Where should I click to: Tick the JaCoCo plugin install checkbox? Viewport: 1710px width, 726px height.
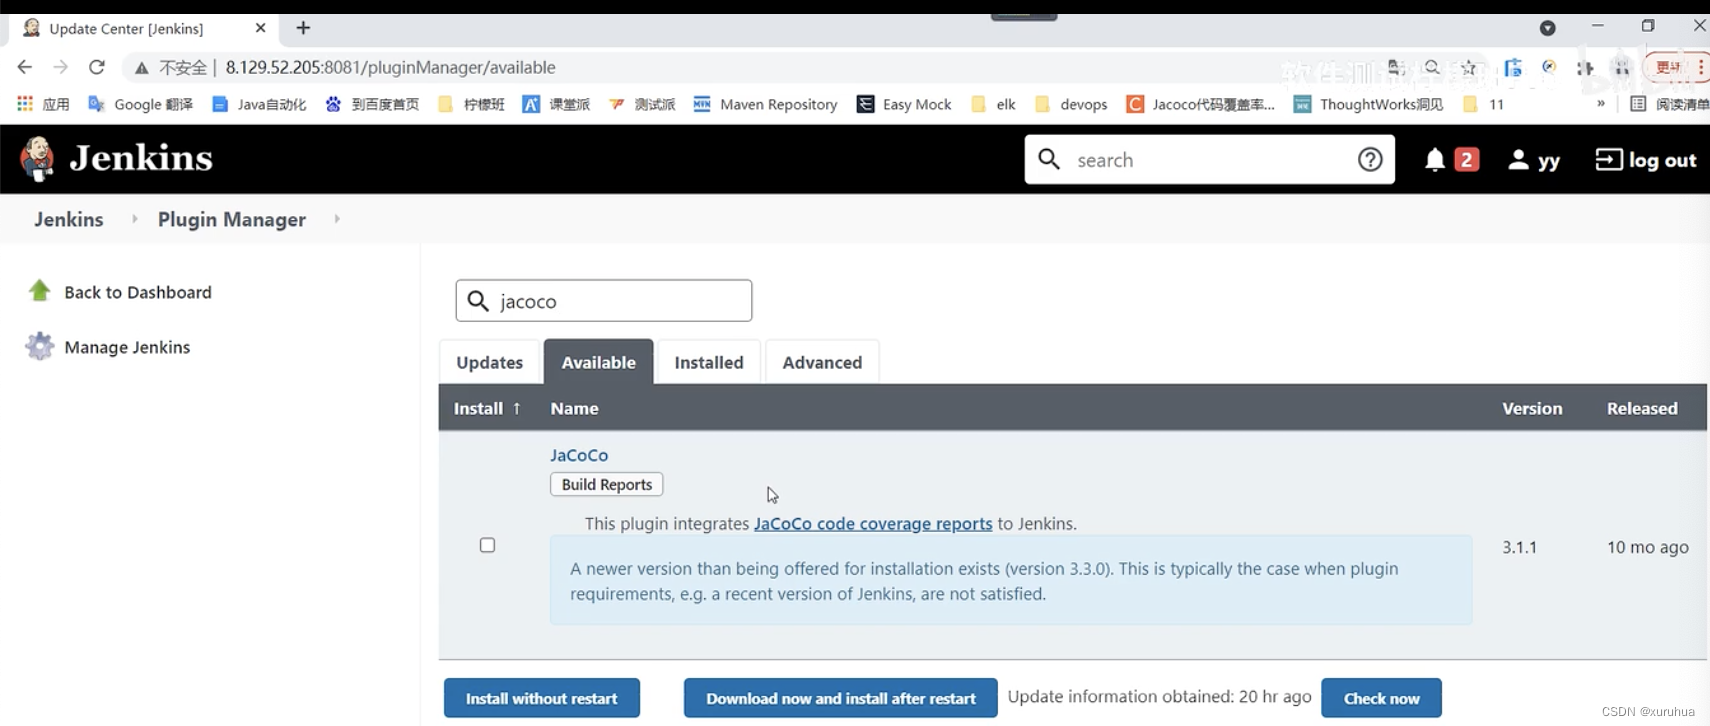click(487, 545)
